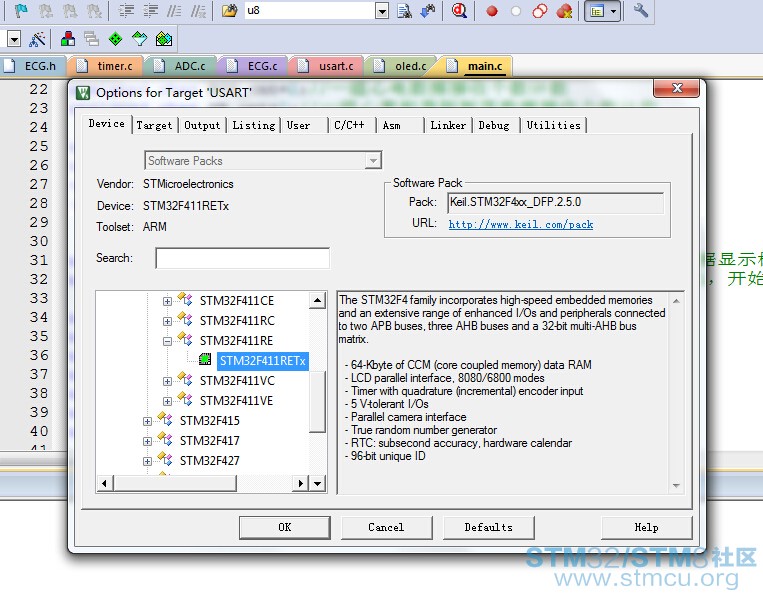The width and height of the screenshot is (763, 603).
Task: Open the Software Packs combo box
Action: point(263,161)
